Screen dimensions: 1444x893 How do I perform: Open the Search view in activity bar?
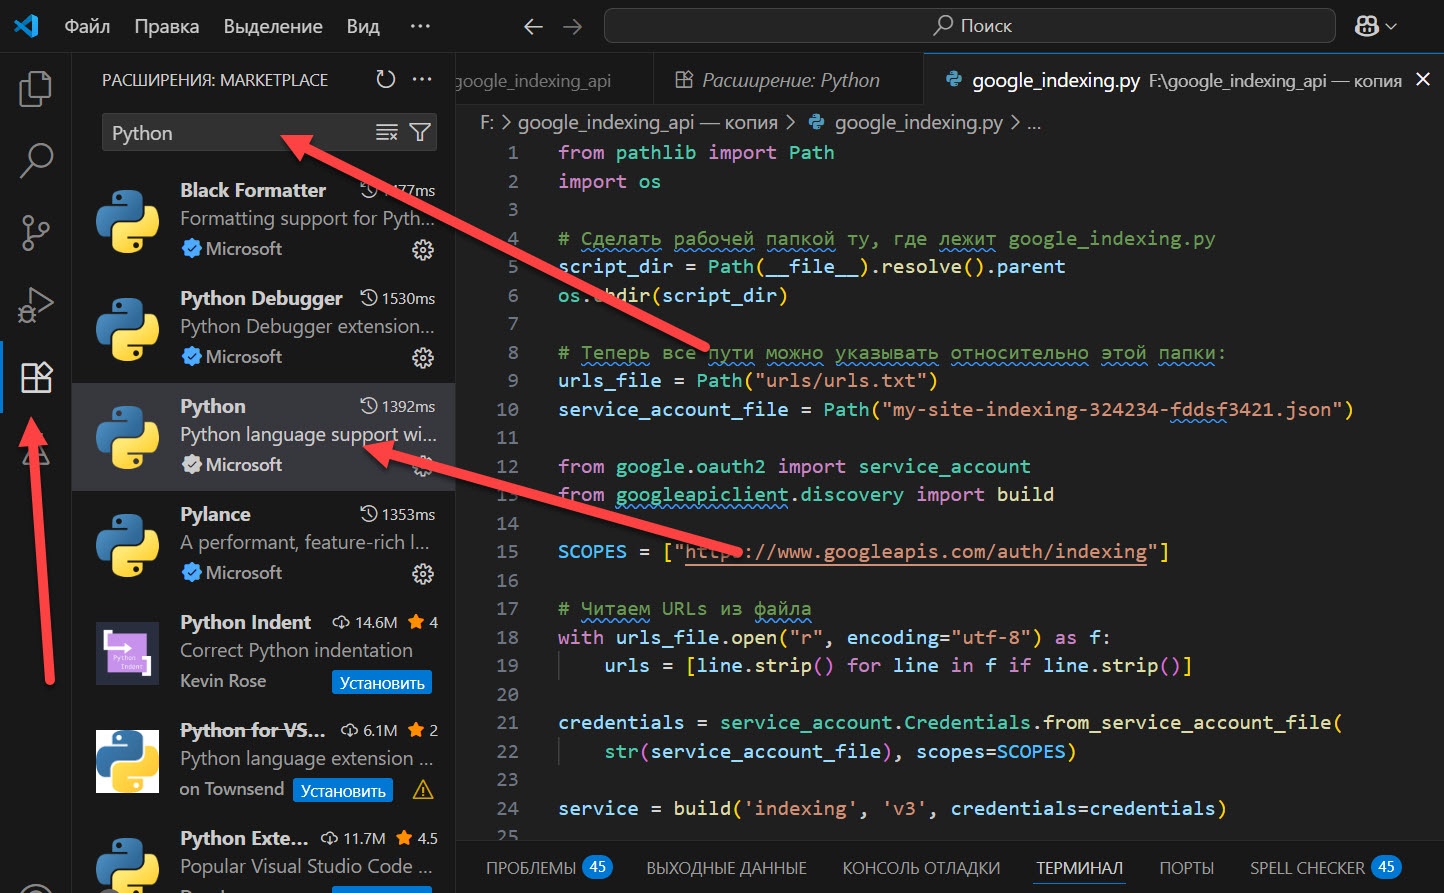tap(36, 160)
